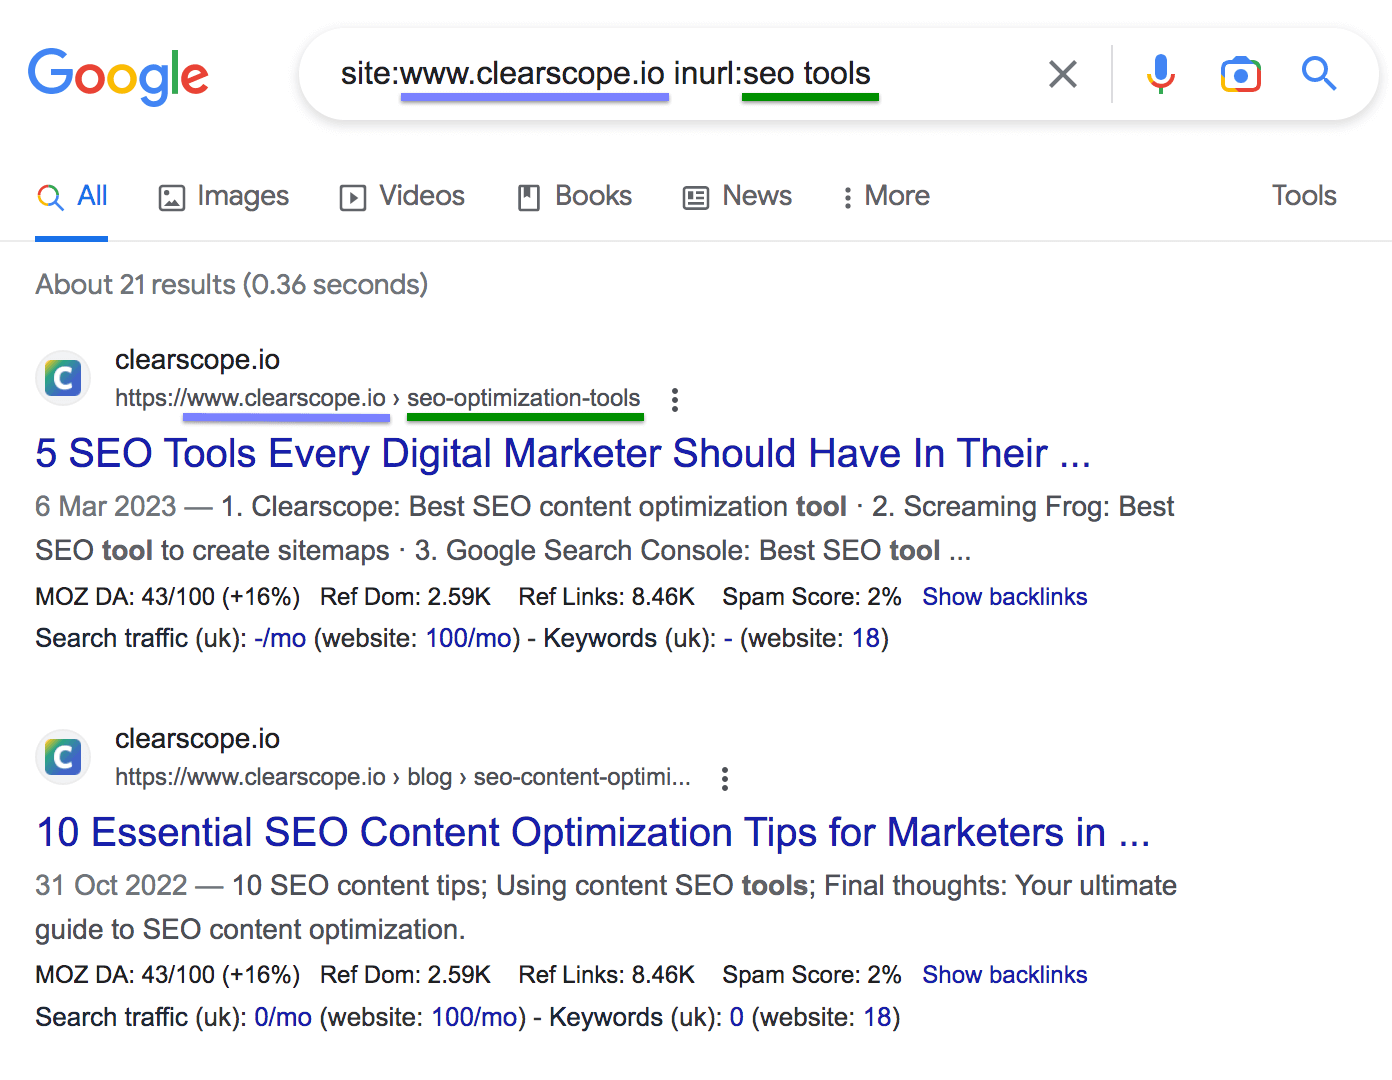Image resolution: width=1392 pixels, height=1080 pixels.
Task: Open the '5 SEO Tools Every Digital Marketer' result
Action: (563, 453)
